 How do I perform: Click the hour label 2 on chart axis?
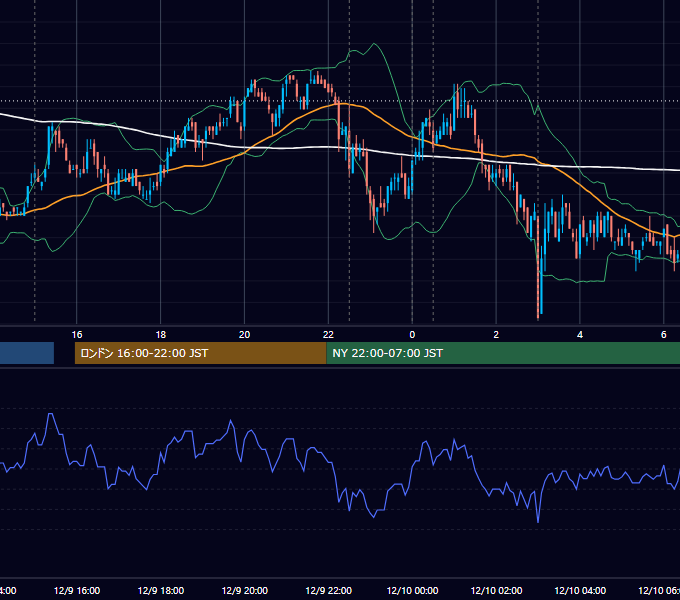(x=496, y=334)
